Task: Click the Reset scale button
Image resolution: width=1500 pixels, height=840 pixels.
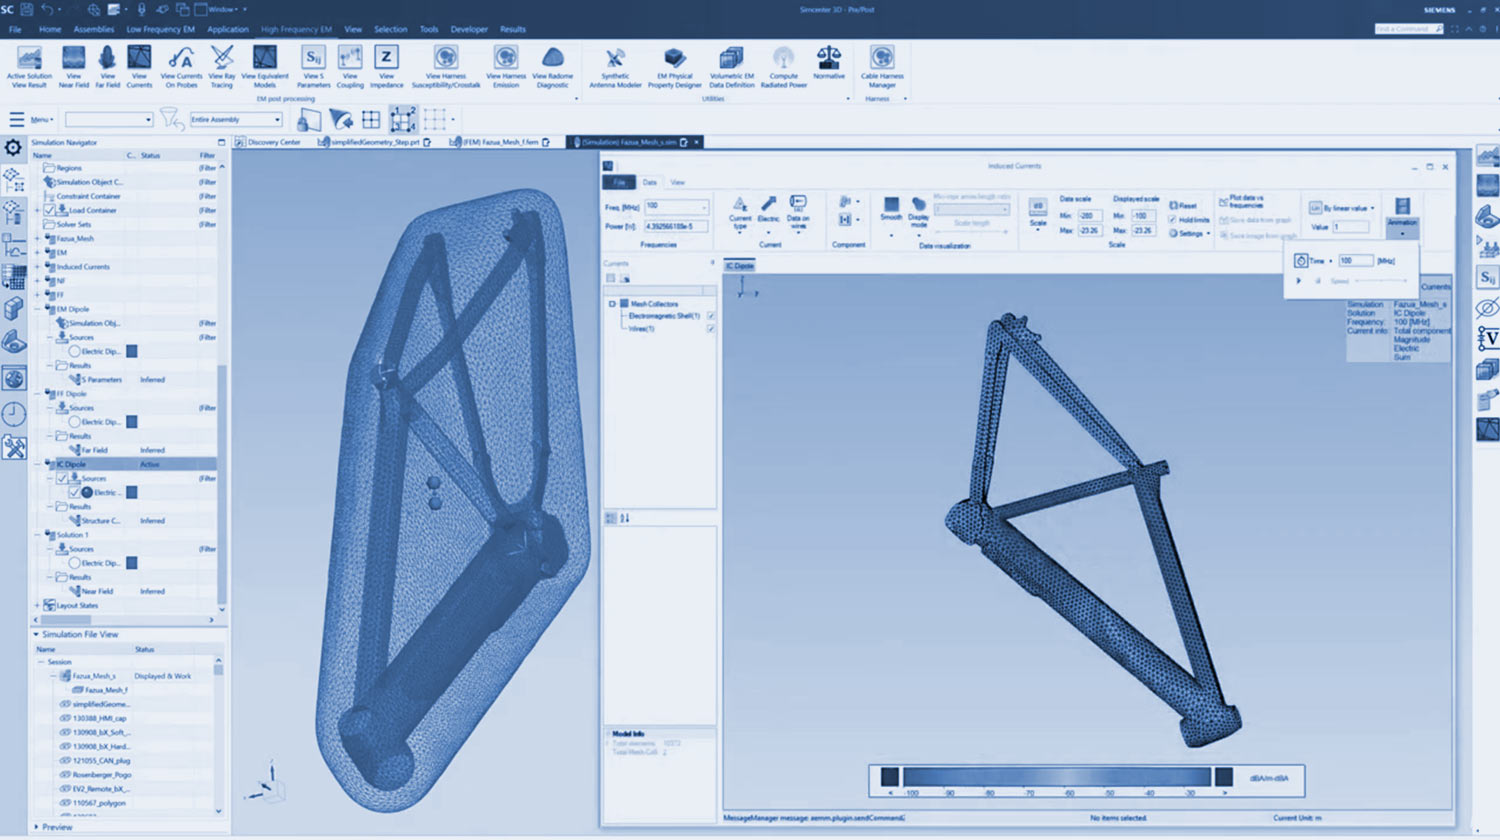Action: (1183, 206)
